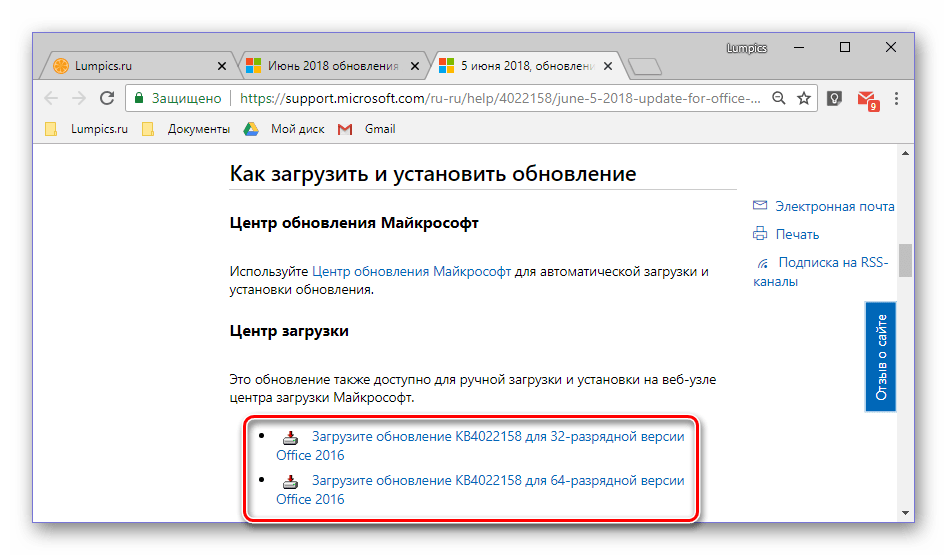Click the vertical scrollbar thumb
The image size is (947, 555).
(x=905, y=260)
